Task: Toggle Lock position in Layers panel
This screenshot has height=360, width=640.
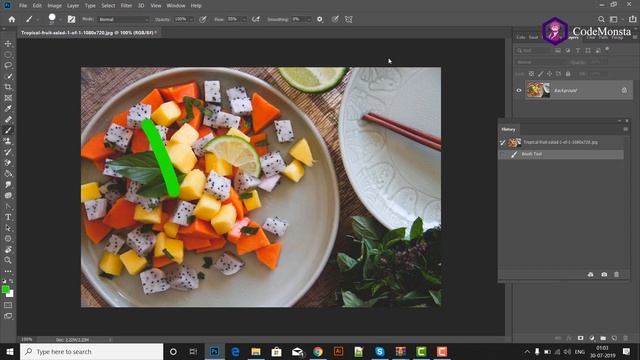Action: [x=549, y=74]
